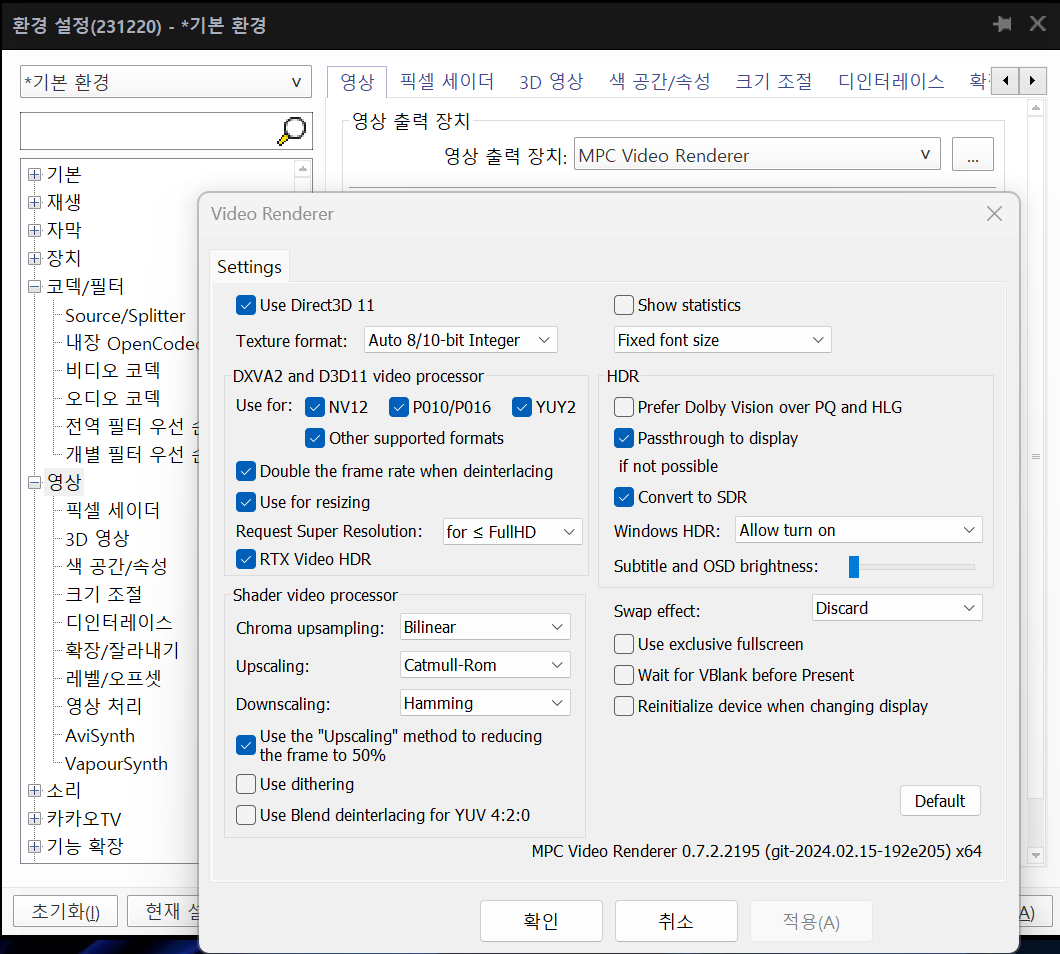Screen dimensions: 1060x954
Task: Enable Prefer Dolby Vision over PQ and HLG
Action: pyautogui.click(x=623, y=407)
